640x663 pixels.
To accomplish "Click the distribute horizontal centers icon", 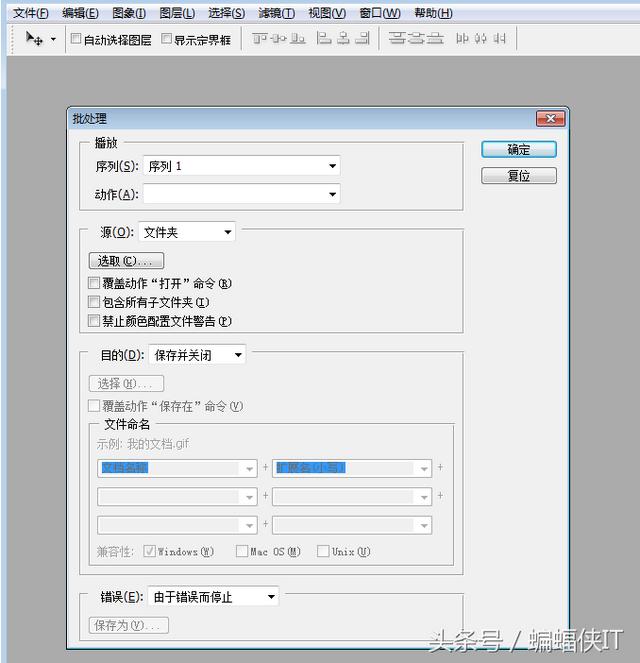I will tap(480, 39).
